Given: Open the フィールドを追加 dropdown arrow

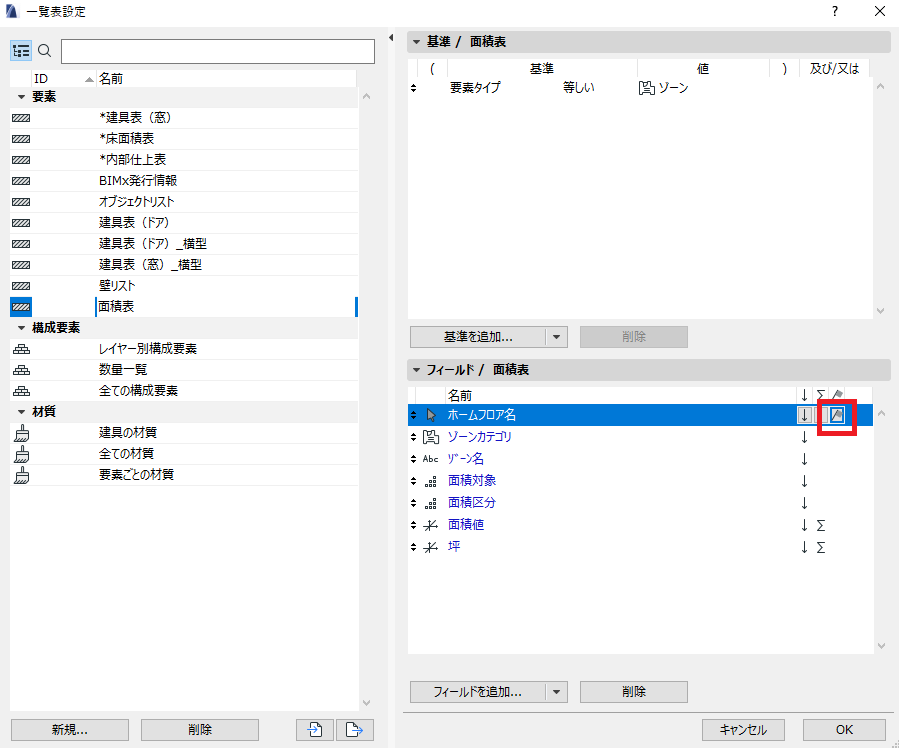Looking at the screenshot, I should [556, 692].
